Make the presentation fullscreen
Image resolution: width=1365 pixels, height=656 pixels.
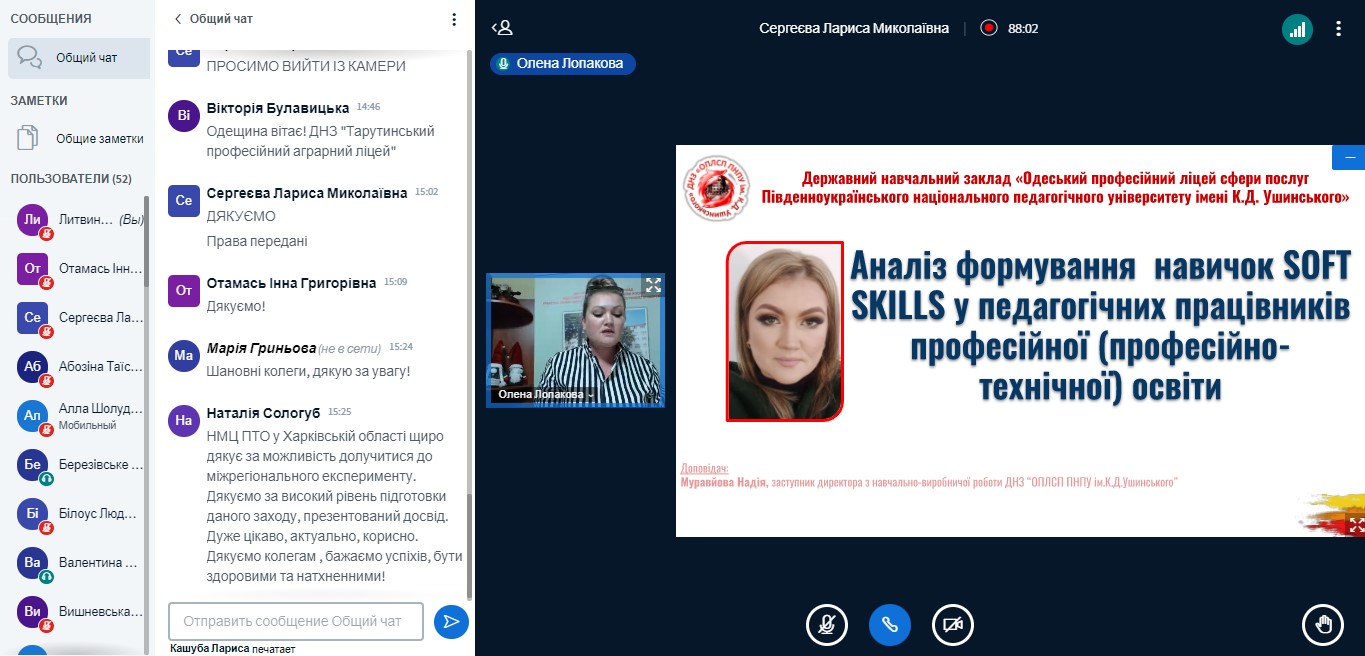click(x=1355, y=524)
